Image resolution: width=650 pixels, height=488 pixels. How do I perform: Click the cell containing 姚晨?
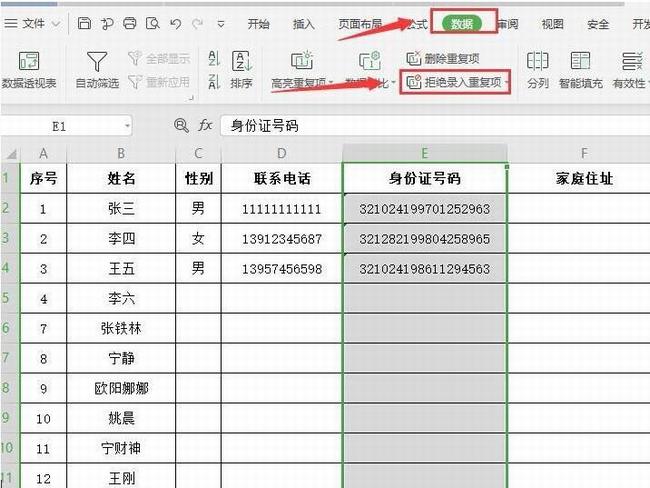(x=121, y=418)
